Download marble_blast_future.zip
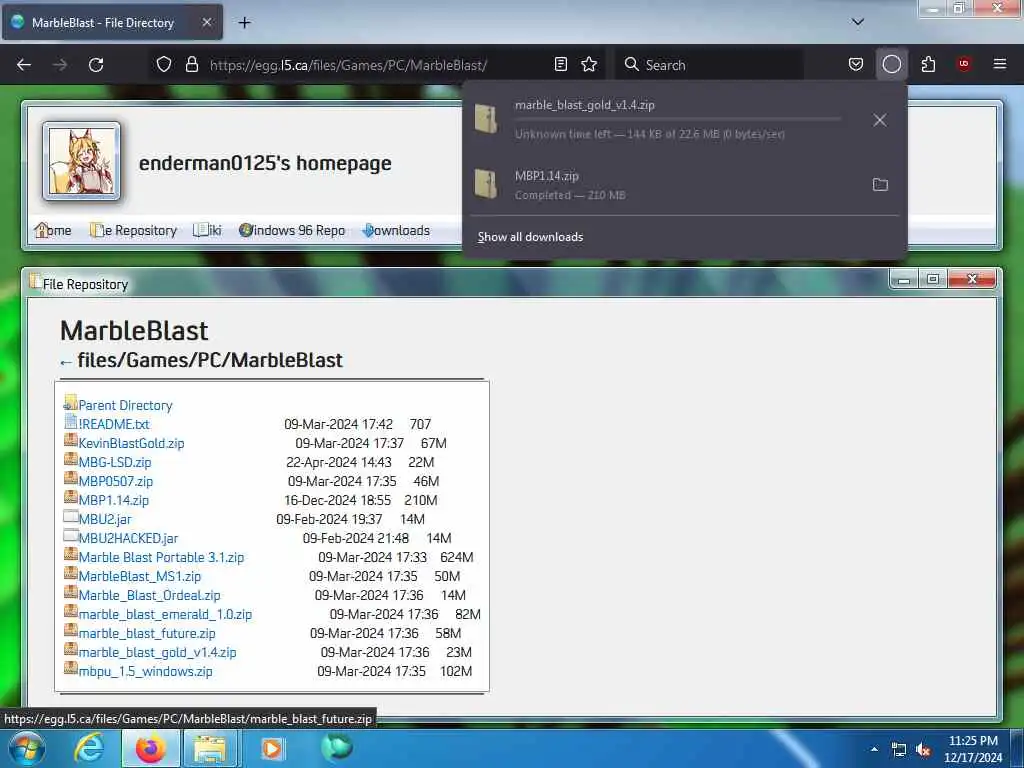This screenshot has height=768, width=1024. click(147, 633)
